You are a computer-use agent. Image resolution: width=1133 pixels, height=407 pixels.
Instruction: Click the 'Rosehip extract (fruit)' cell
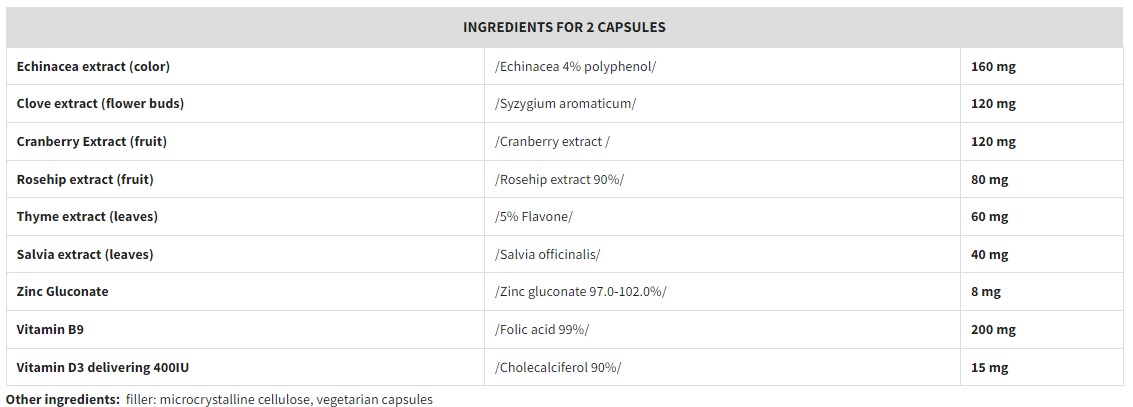(x=85, y=180)
